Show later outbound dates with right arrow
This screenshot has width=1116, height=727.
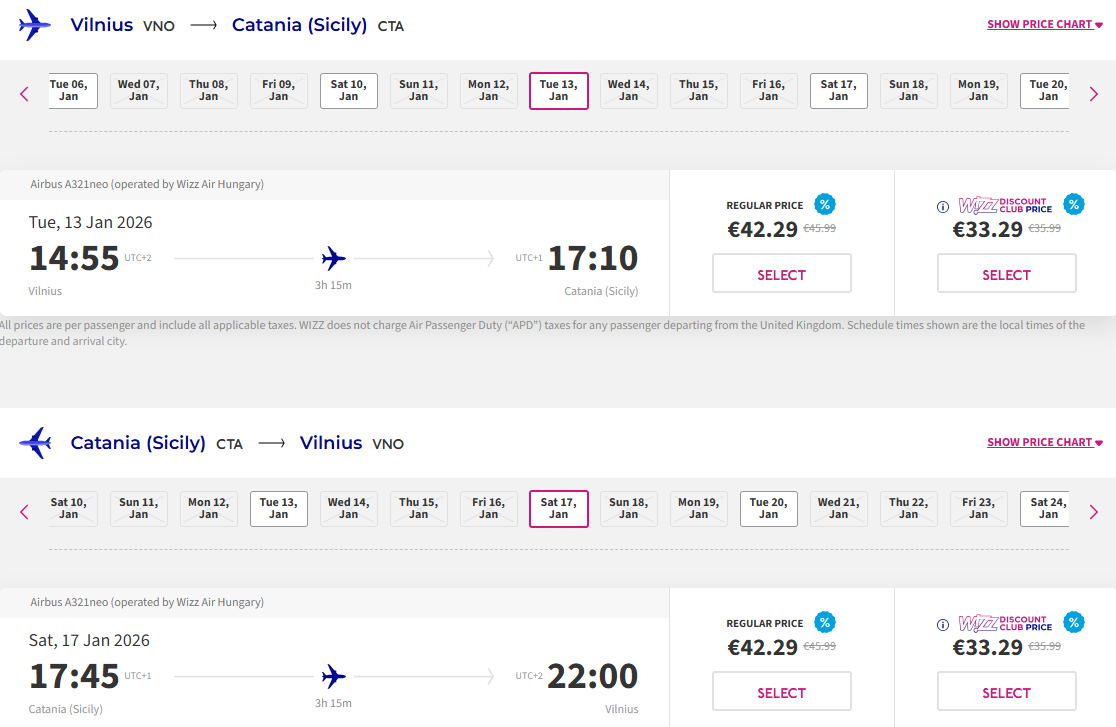point(1093,94)
